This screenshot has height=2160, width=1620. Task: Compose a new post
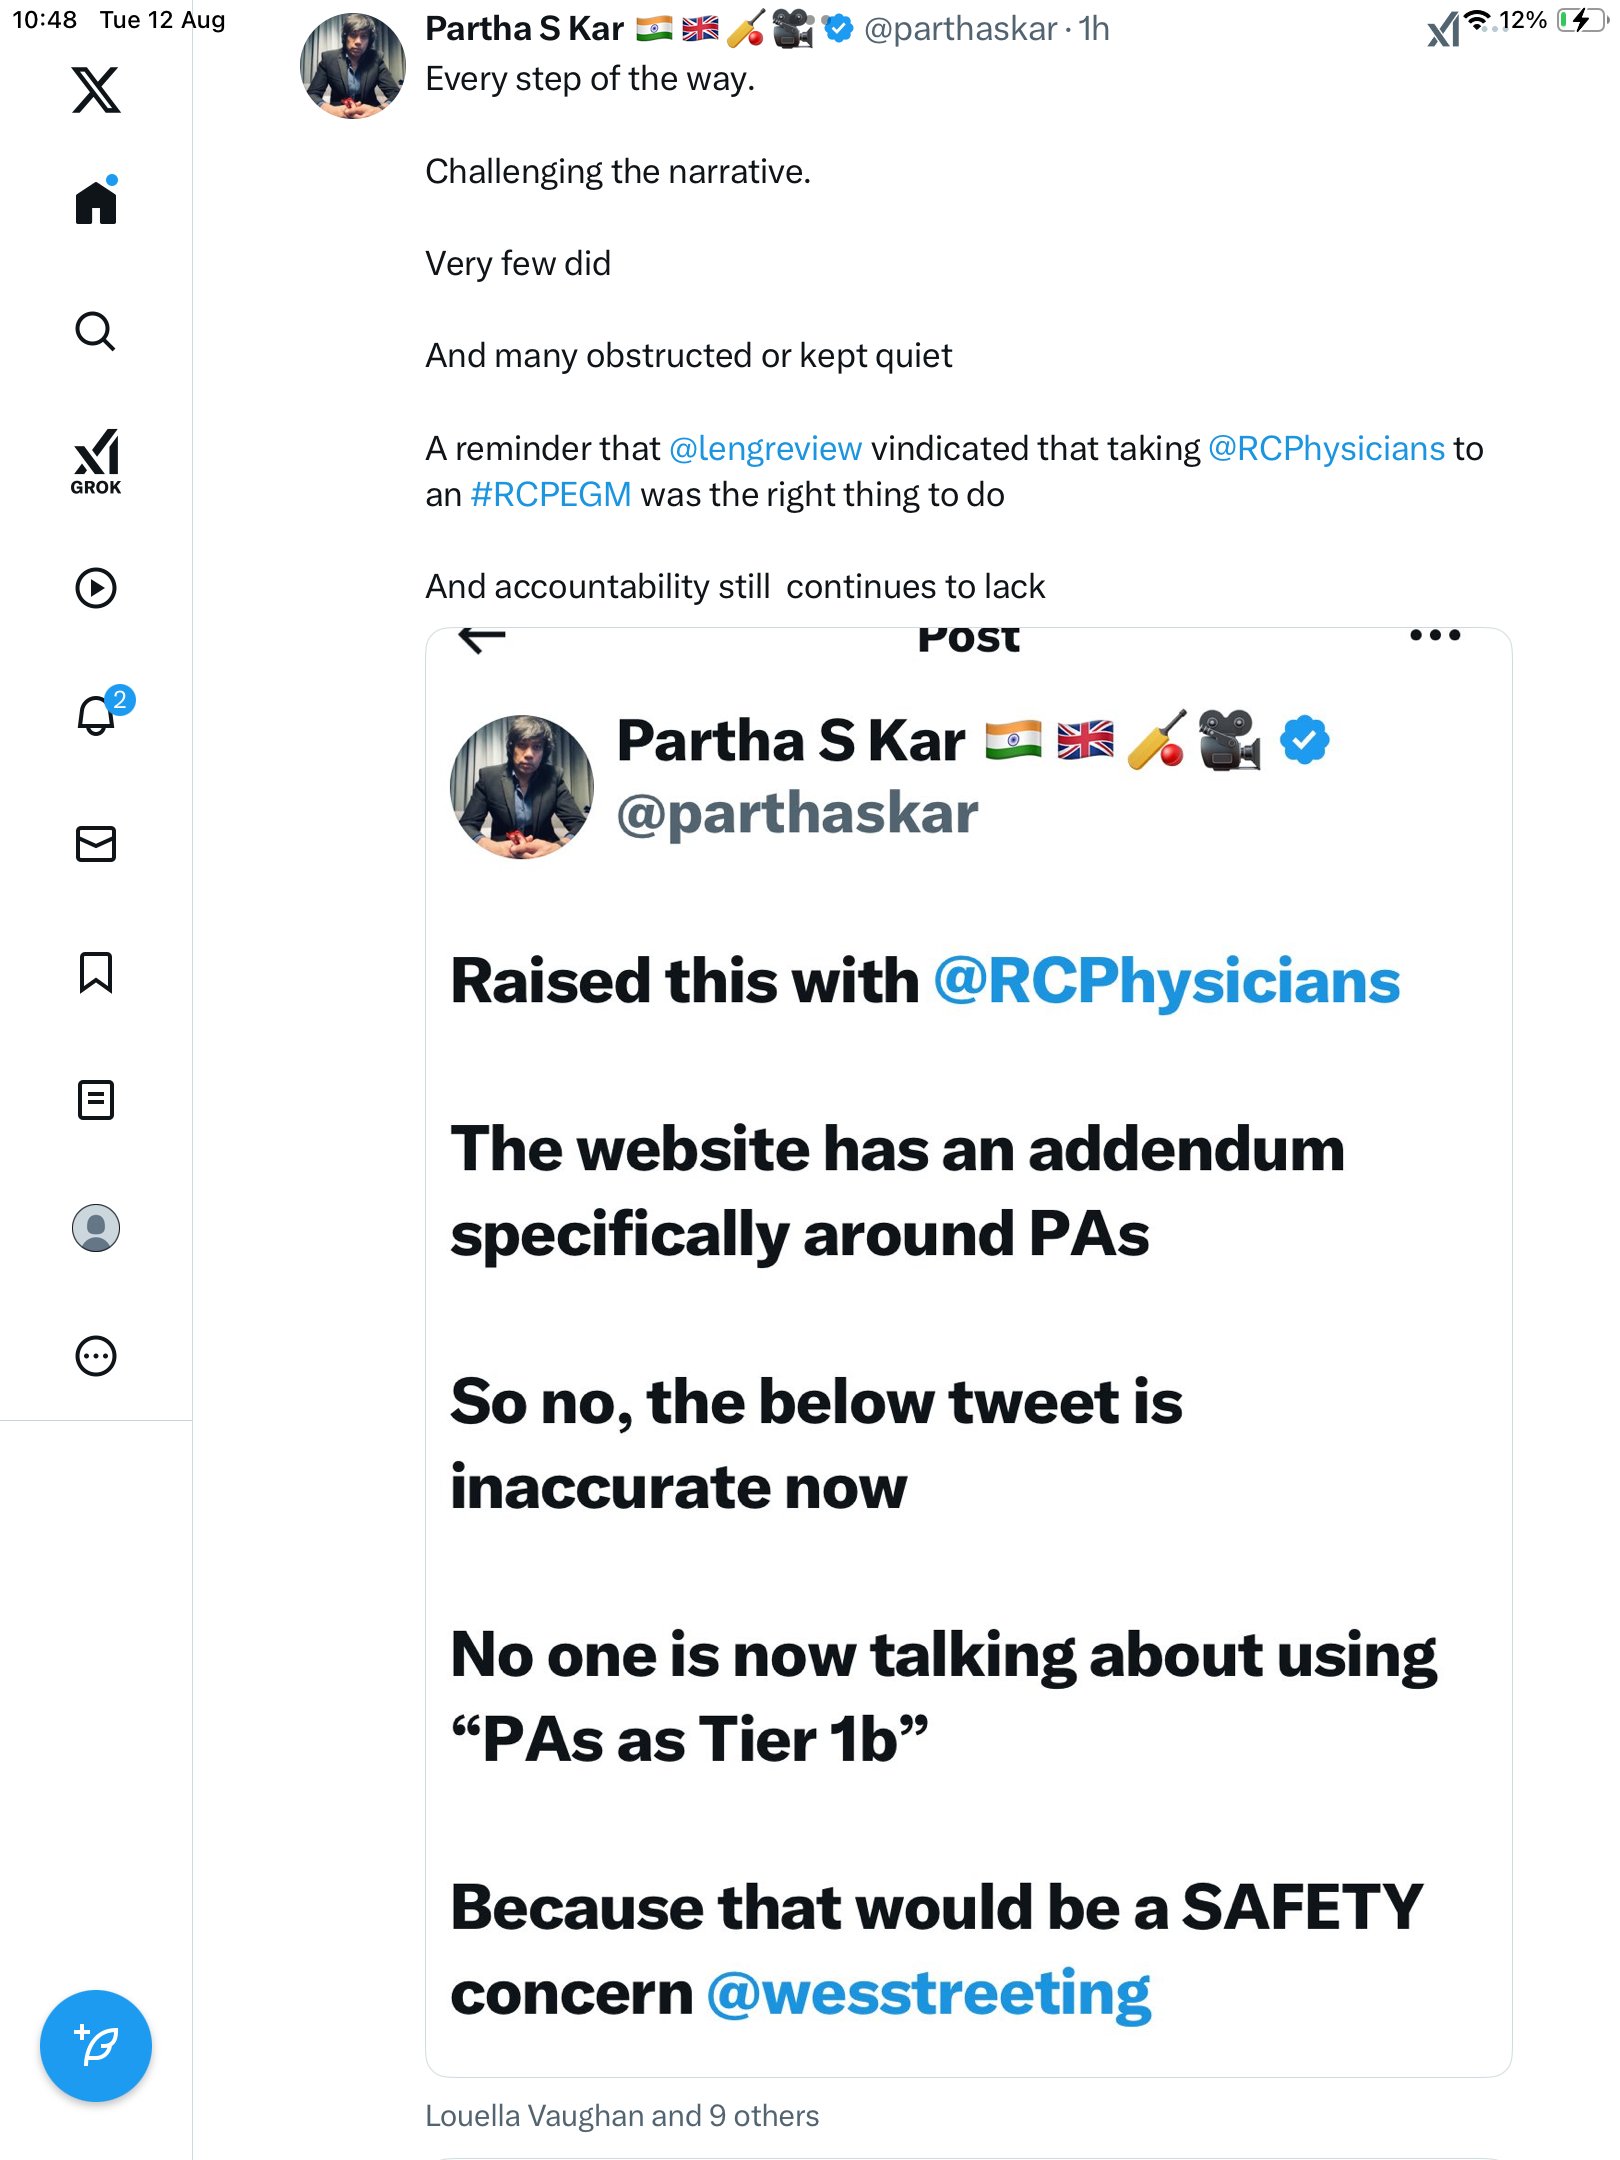click(x=96, y=2046)
